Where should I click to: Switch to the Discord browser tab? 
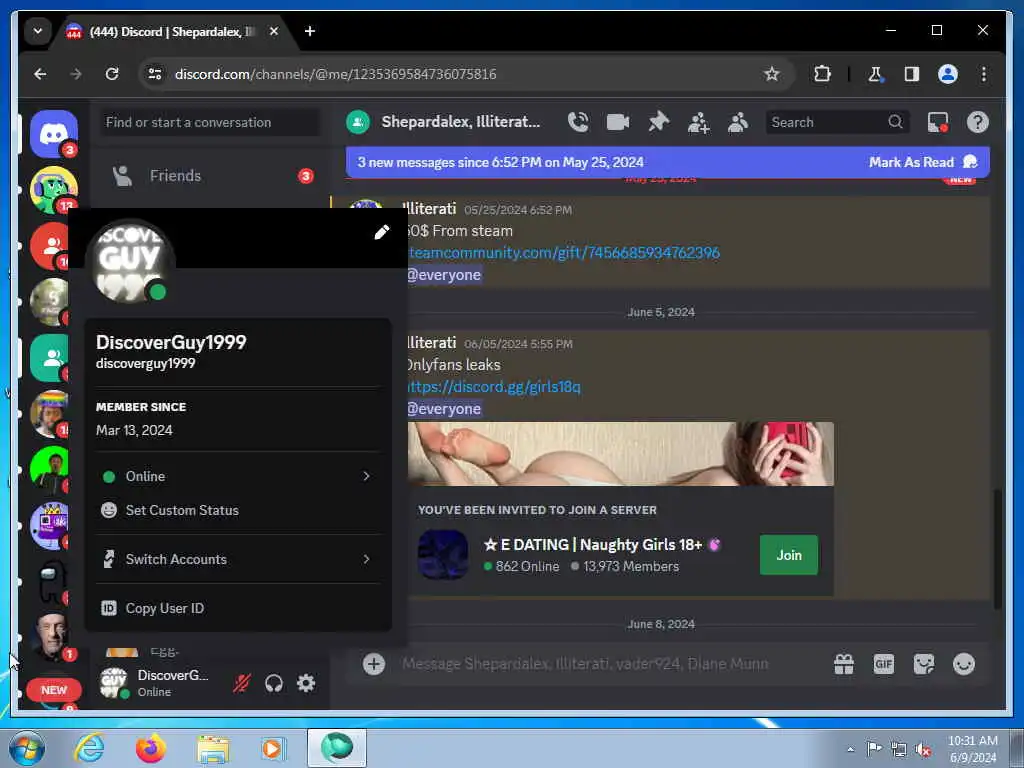171,31
